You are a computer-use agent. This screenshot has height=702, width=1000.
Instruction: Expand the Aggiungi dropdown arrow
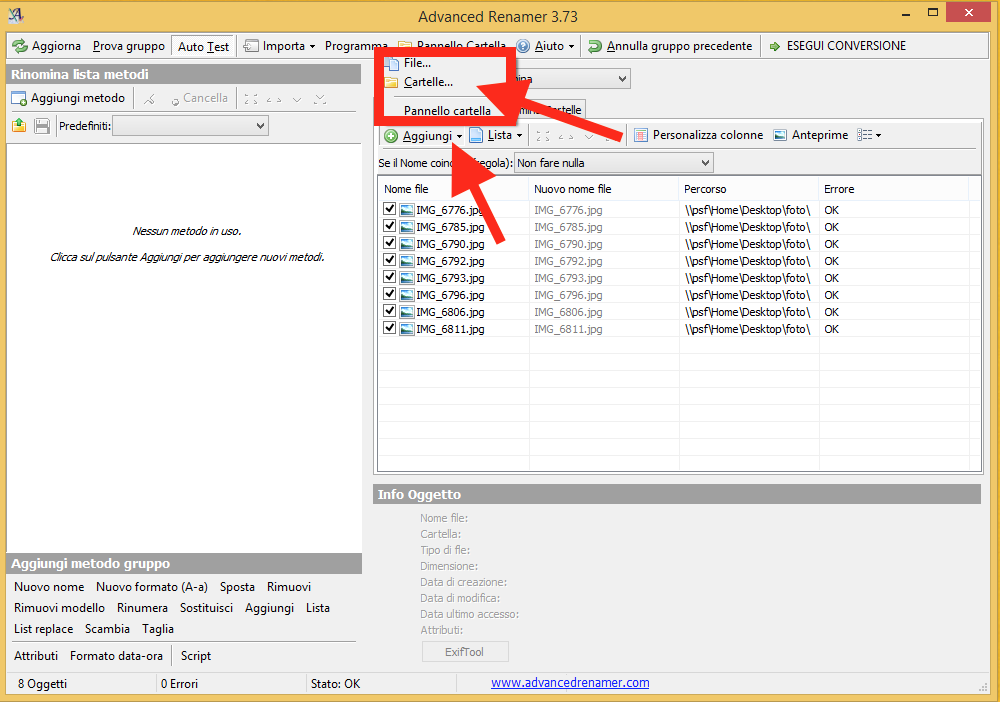459,136
